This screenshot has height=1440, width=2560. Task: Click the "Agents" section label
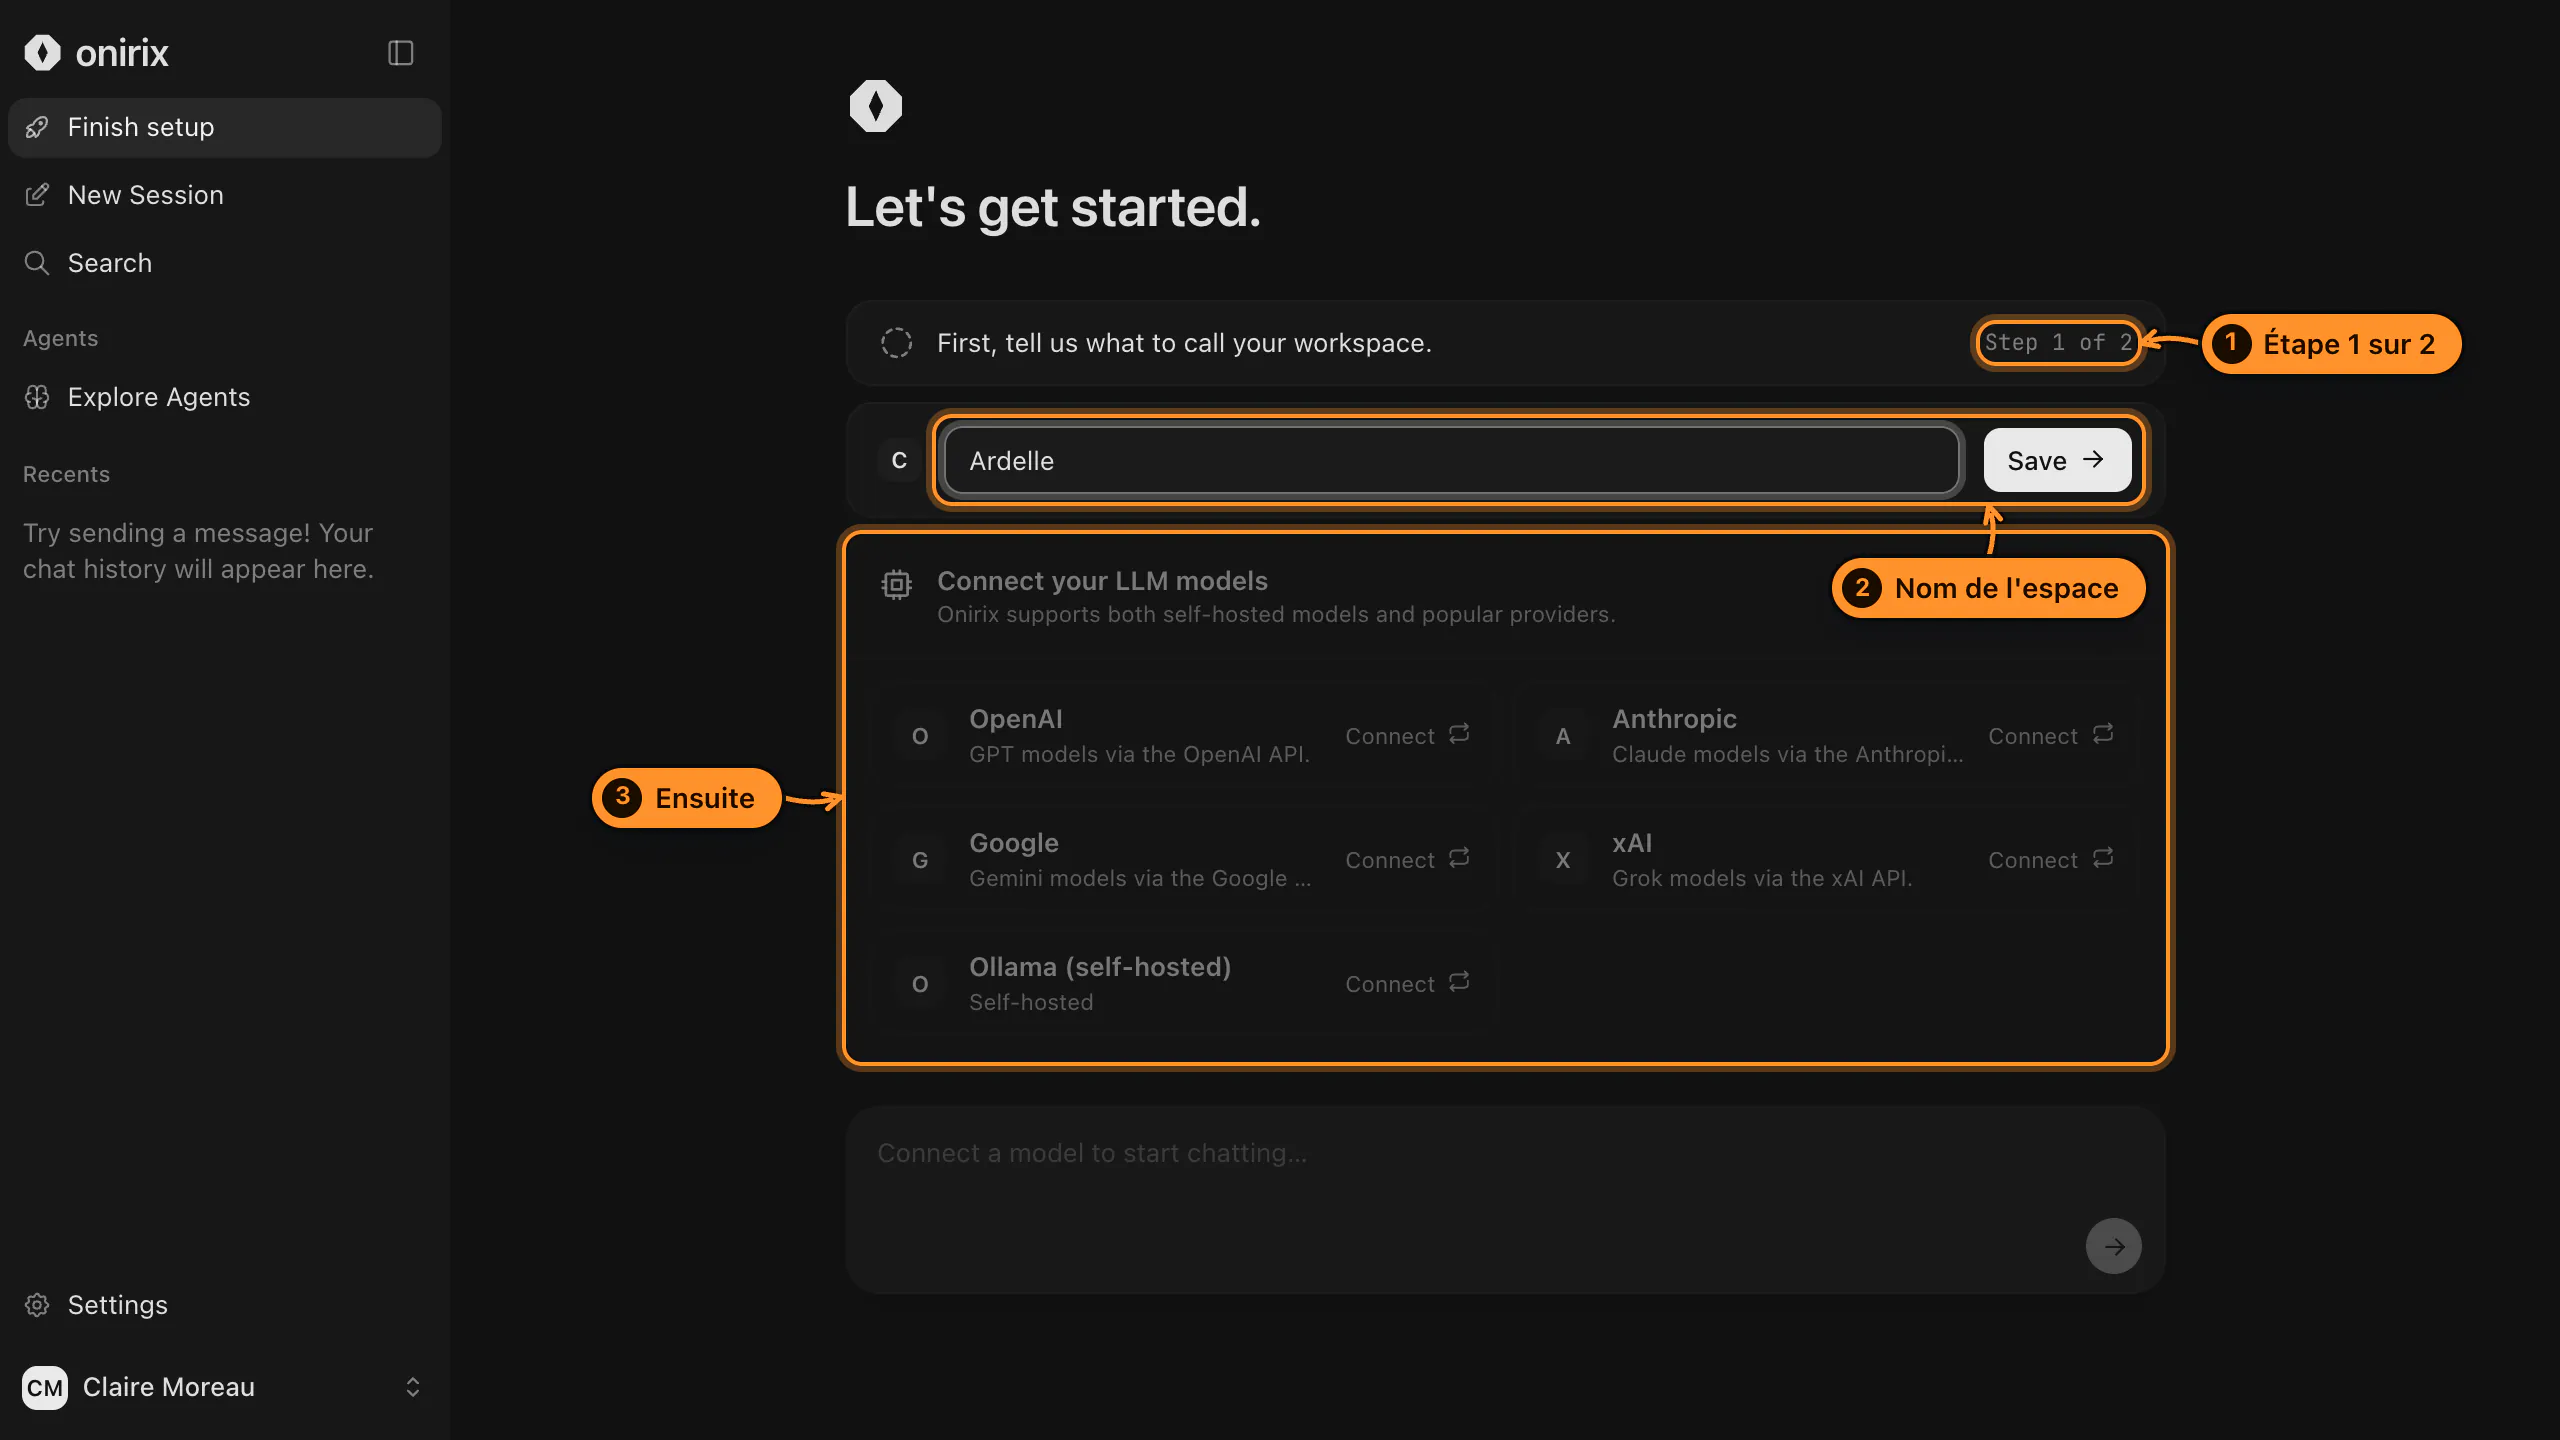pos(61,338)
